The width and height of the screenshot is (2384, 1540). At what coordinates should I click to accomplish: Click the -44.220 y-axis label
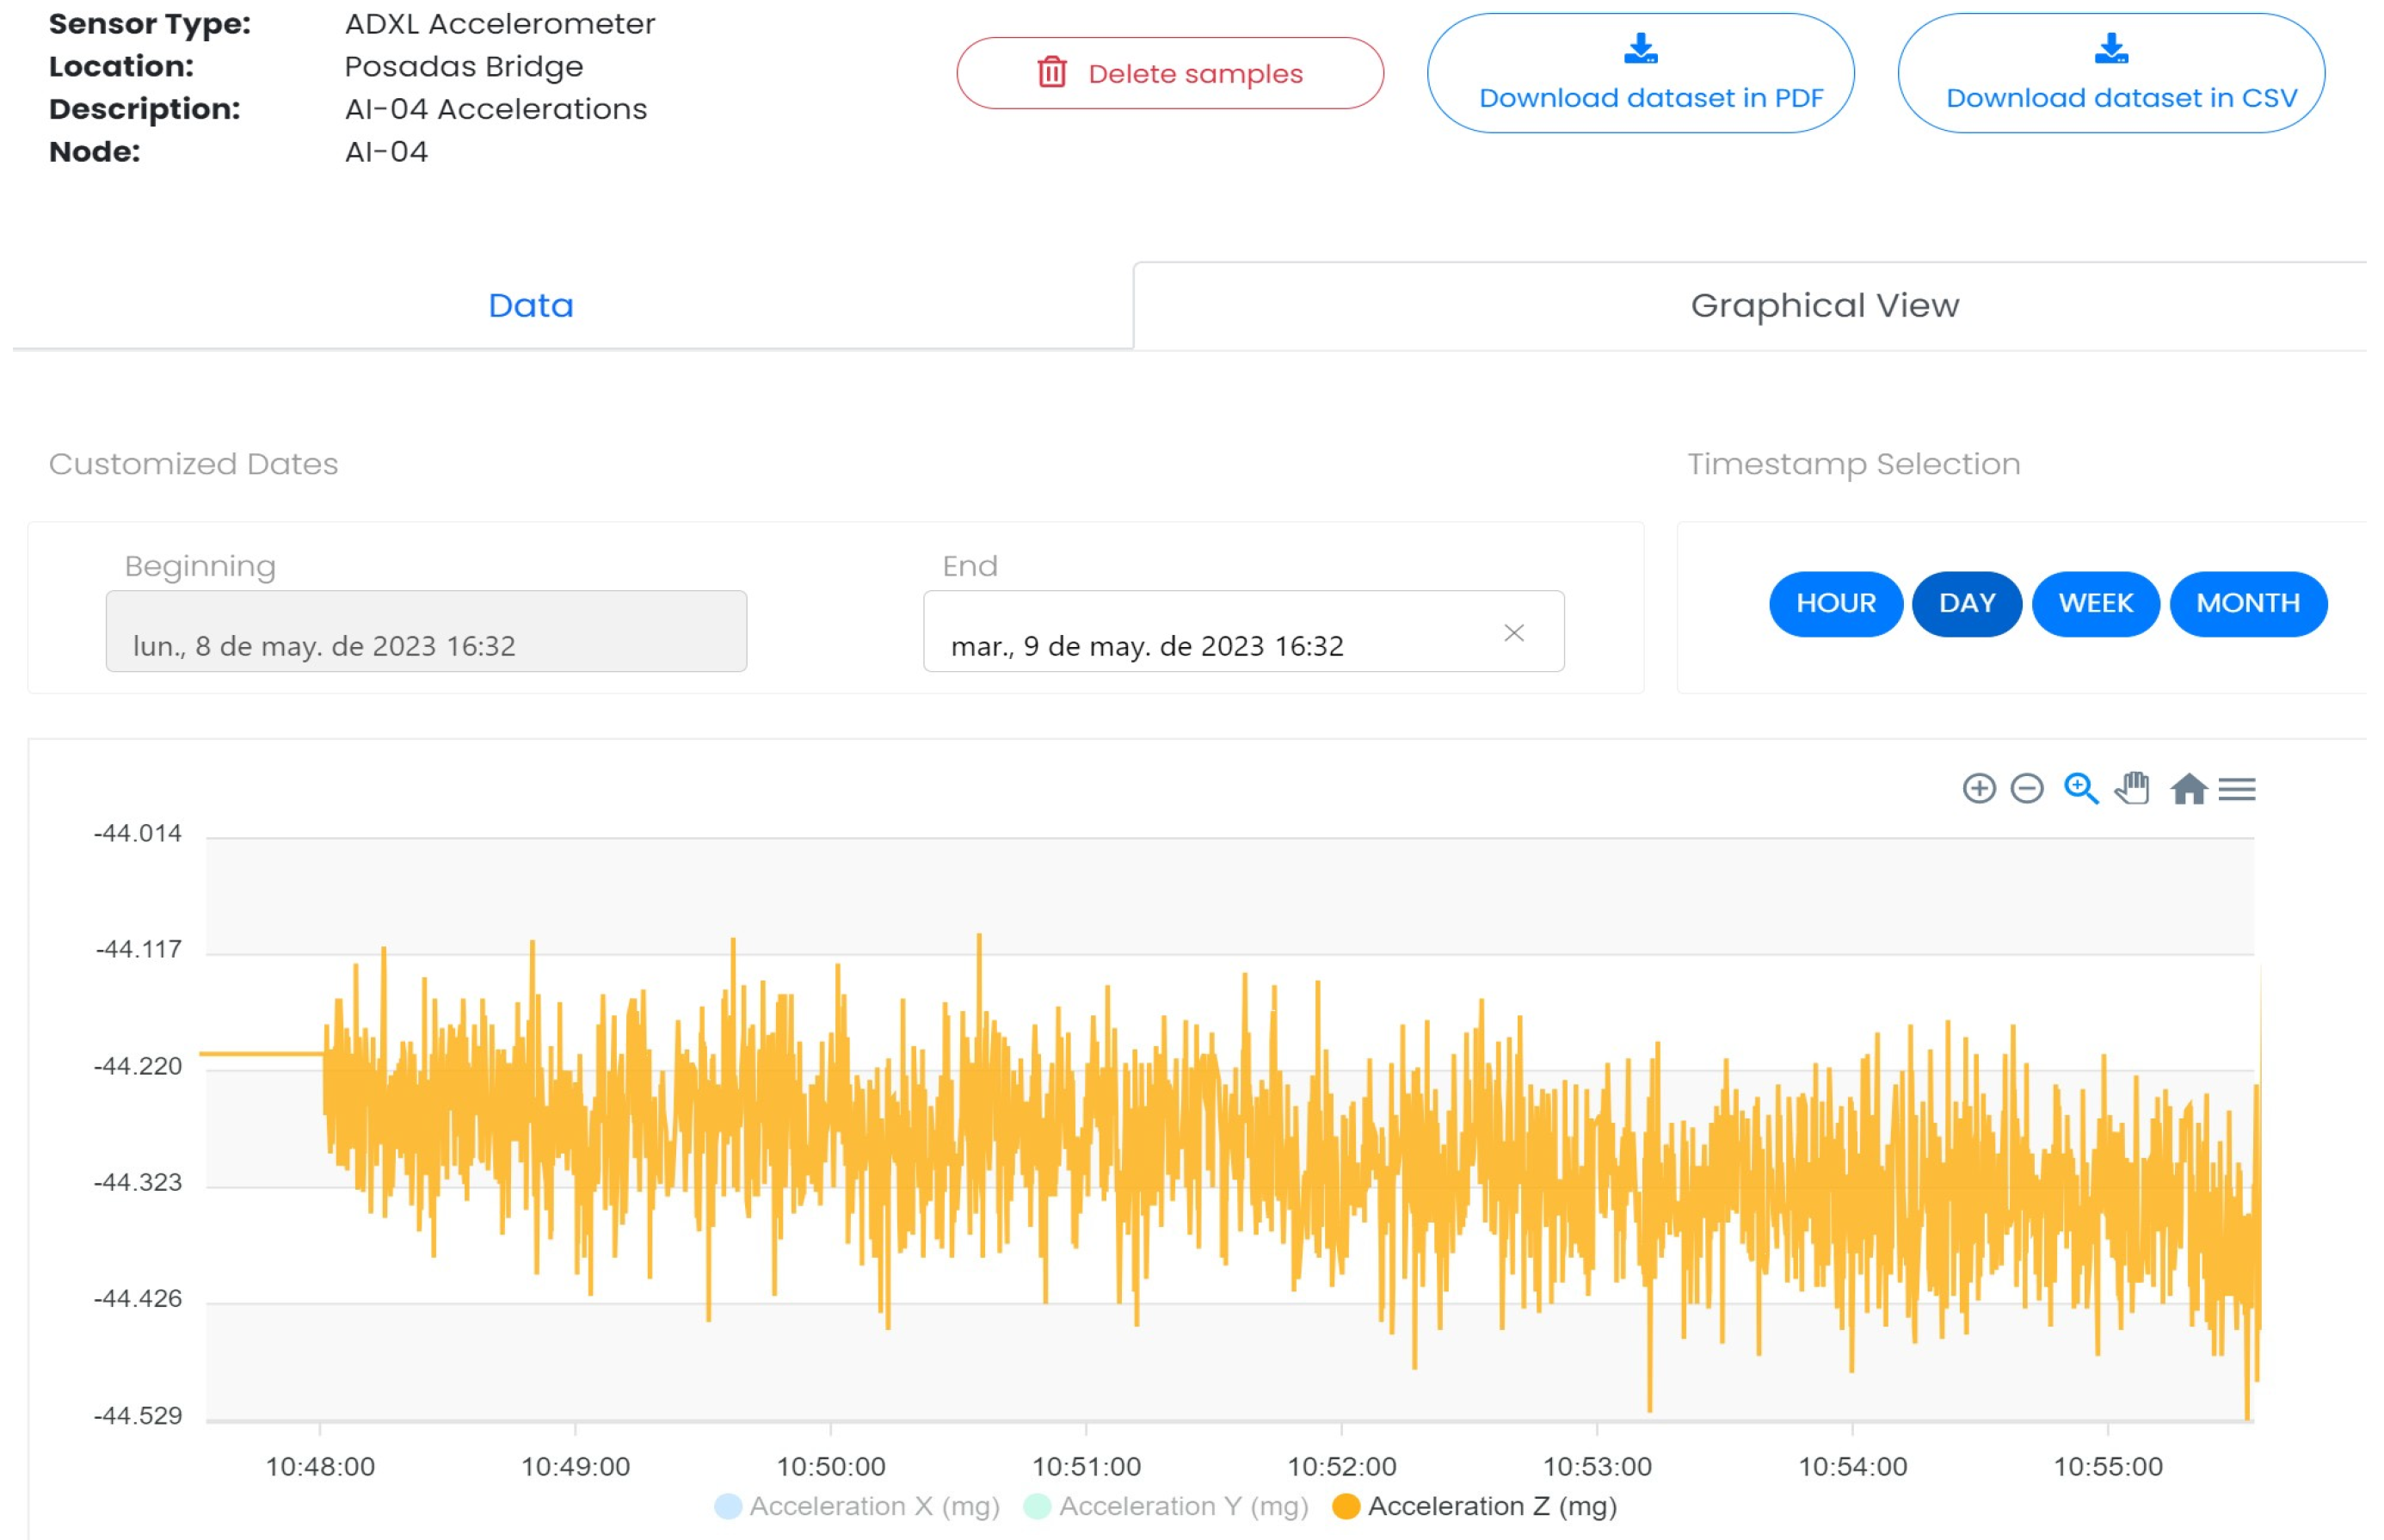138,1066
